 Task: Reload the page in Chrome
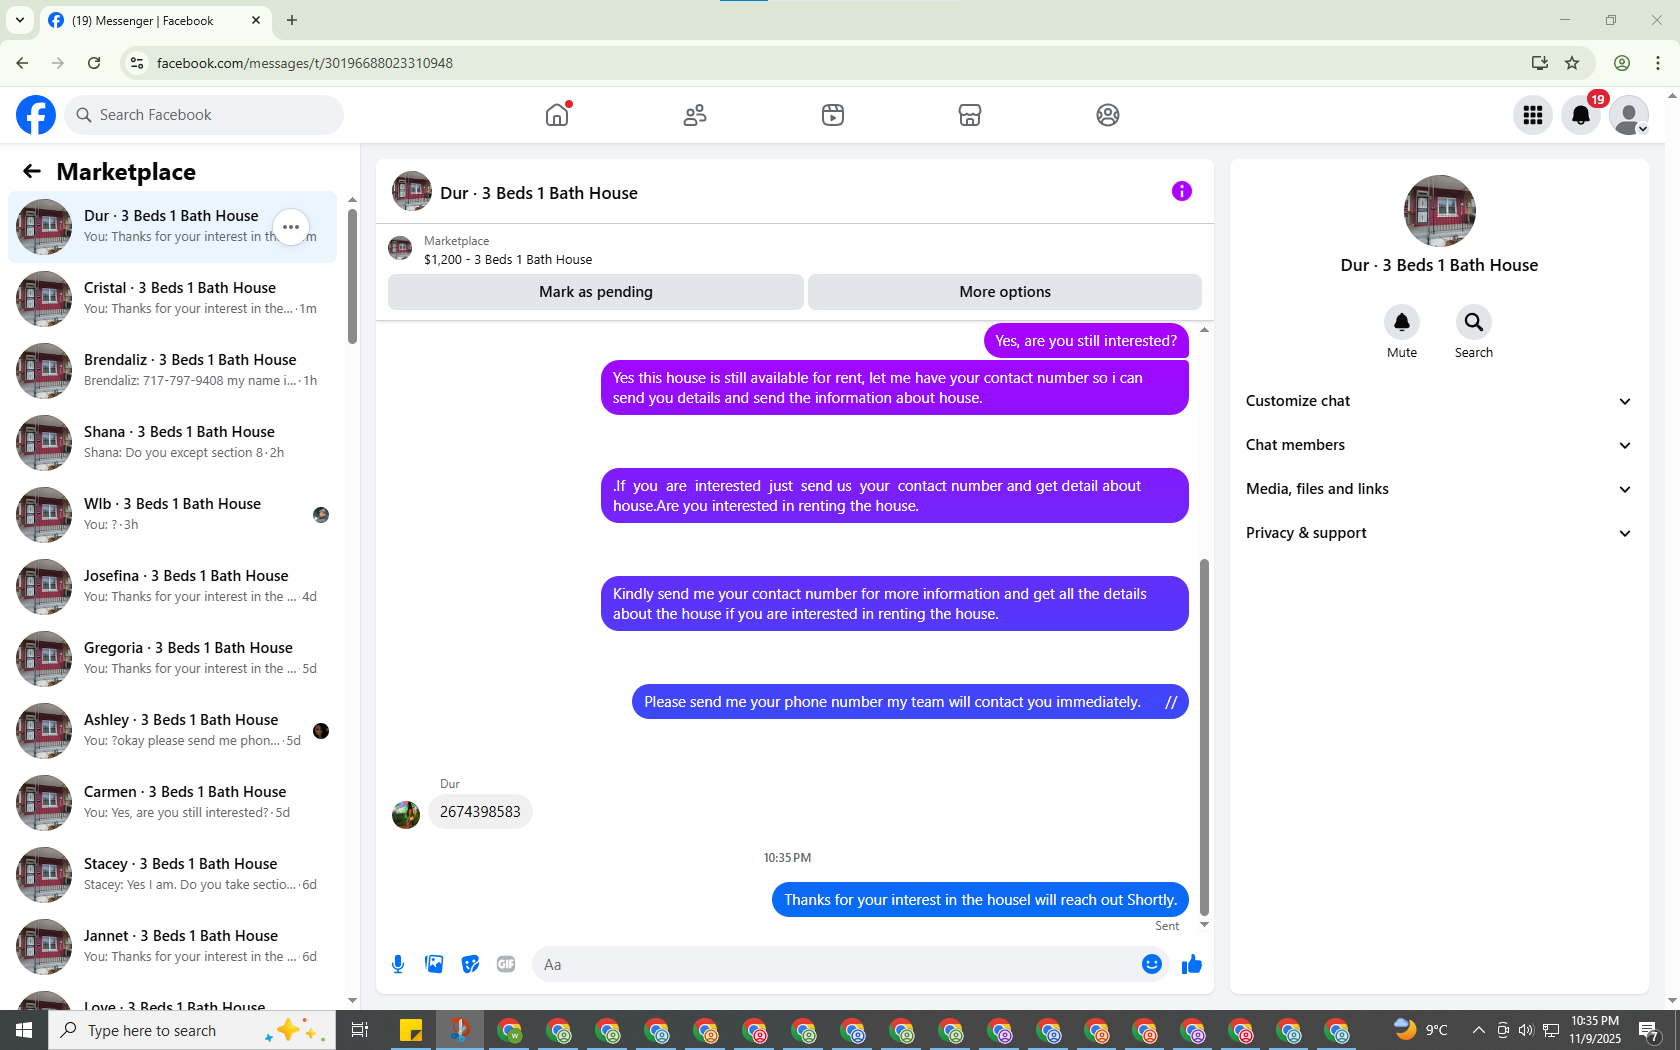point(94,63)
